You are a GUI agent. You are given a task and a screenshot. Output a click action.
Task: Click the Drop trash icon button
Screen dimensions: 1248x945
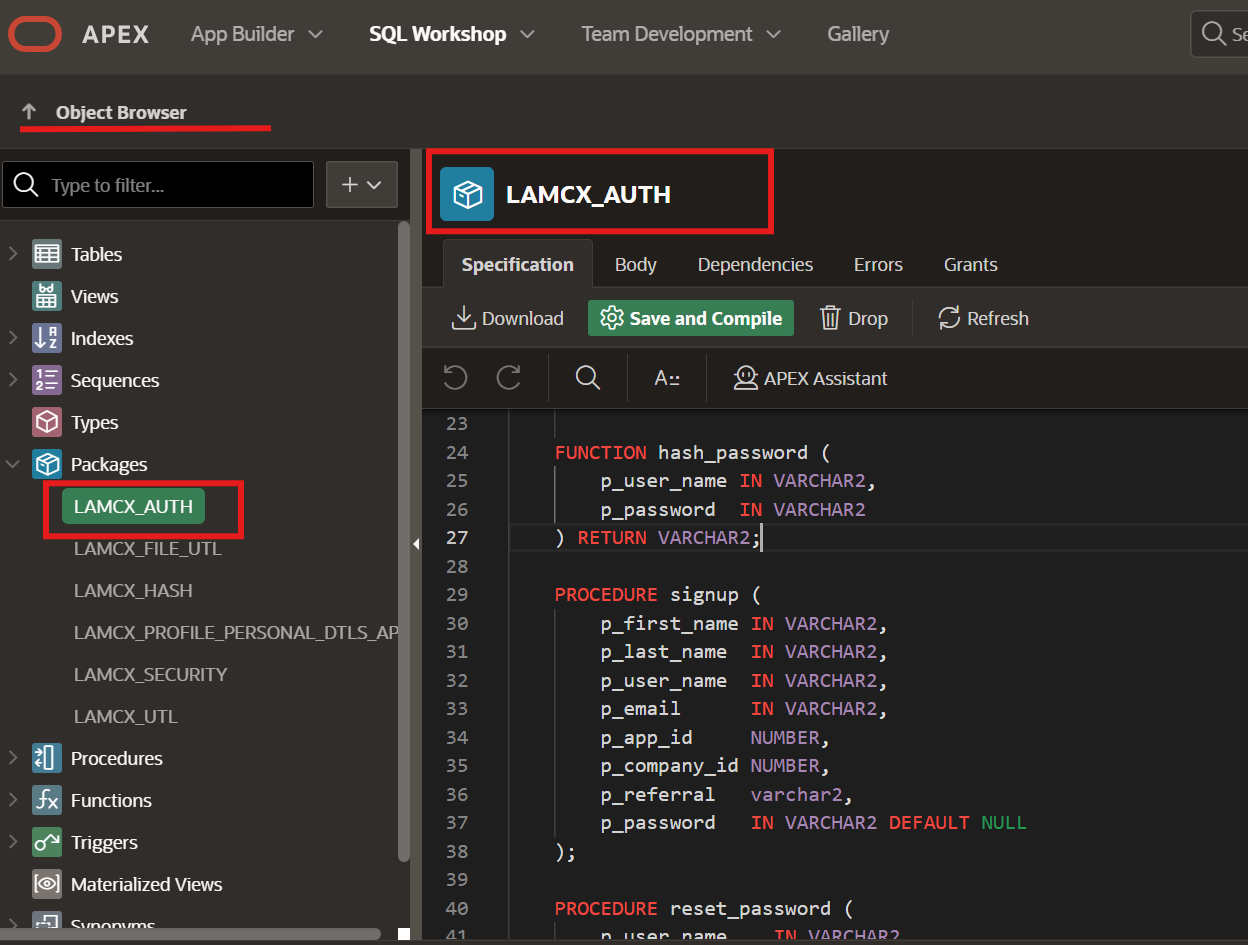pyautogui.click(x=853, y=318)
